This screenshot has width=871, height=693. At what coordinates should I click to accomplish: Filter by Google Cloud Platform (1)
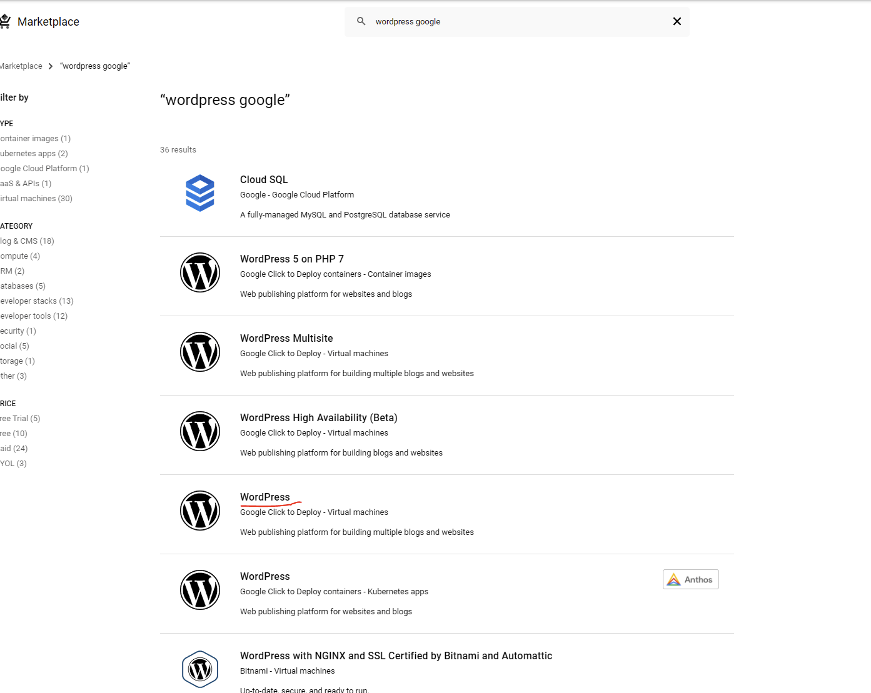(44, 168)
